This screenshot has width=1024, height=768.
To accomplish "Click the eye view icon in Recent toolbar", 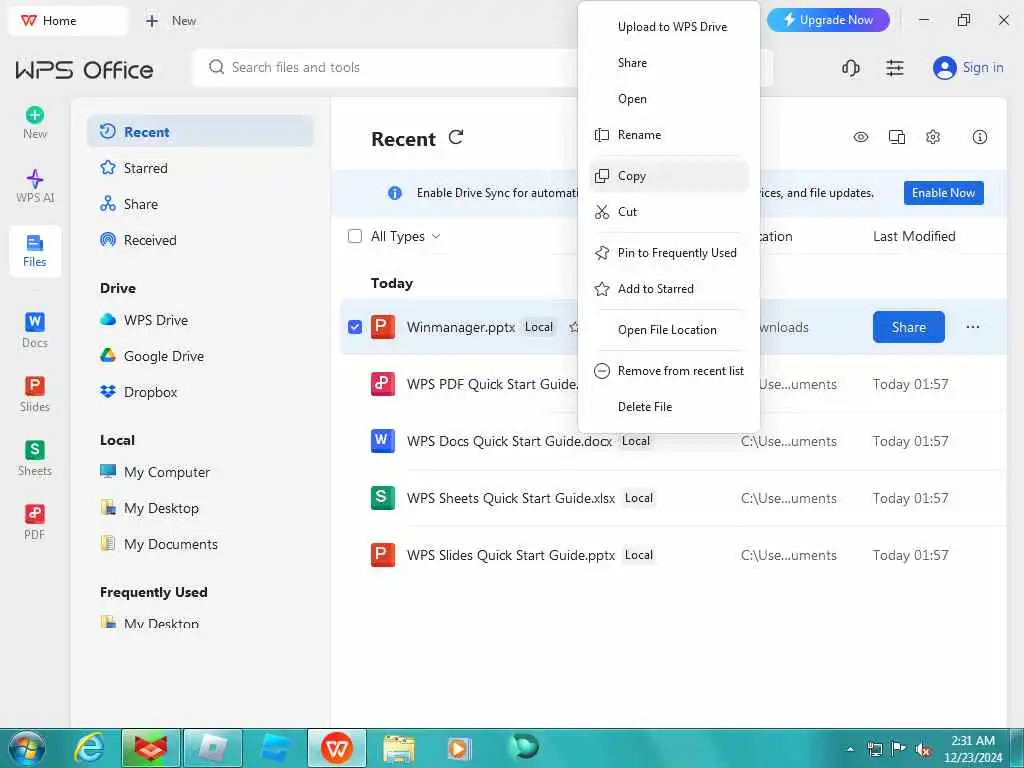I will 861,137.
